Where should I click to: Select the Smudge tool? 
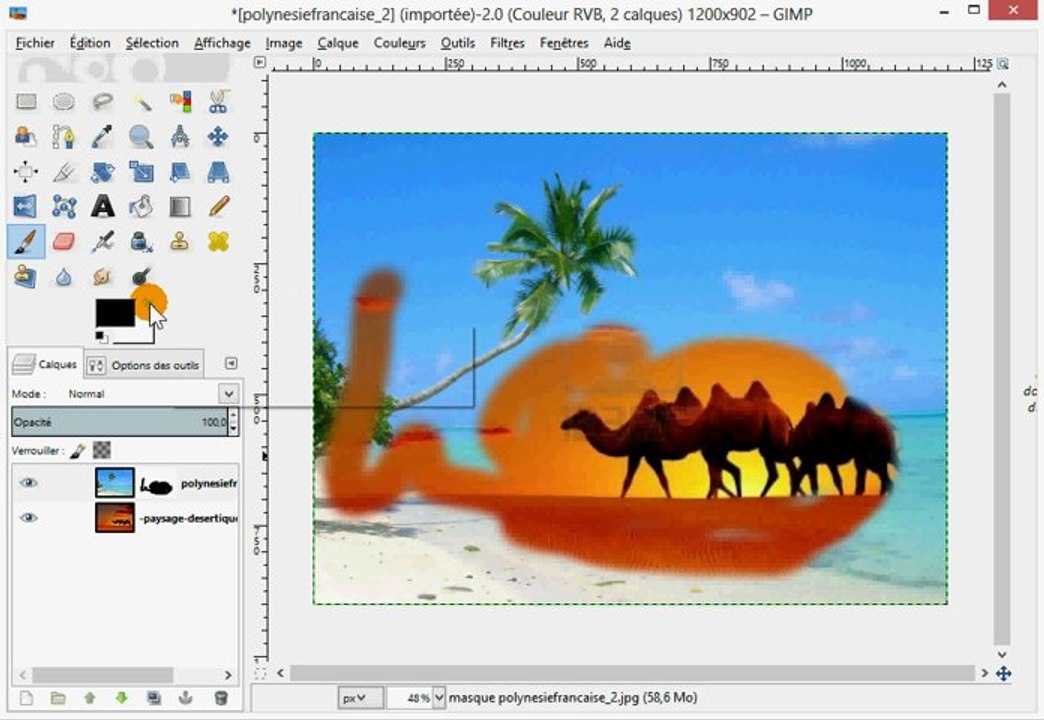[103, 276]
